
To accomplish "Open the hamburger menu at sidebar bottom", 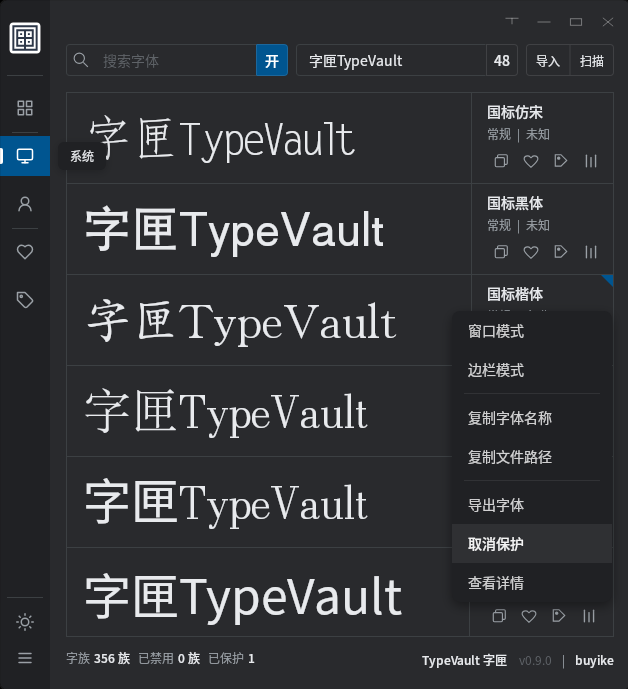I will click(25, 658).
